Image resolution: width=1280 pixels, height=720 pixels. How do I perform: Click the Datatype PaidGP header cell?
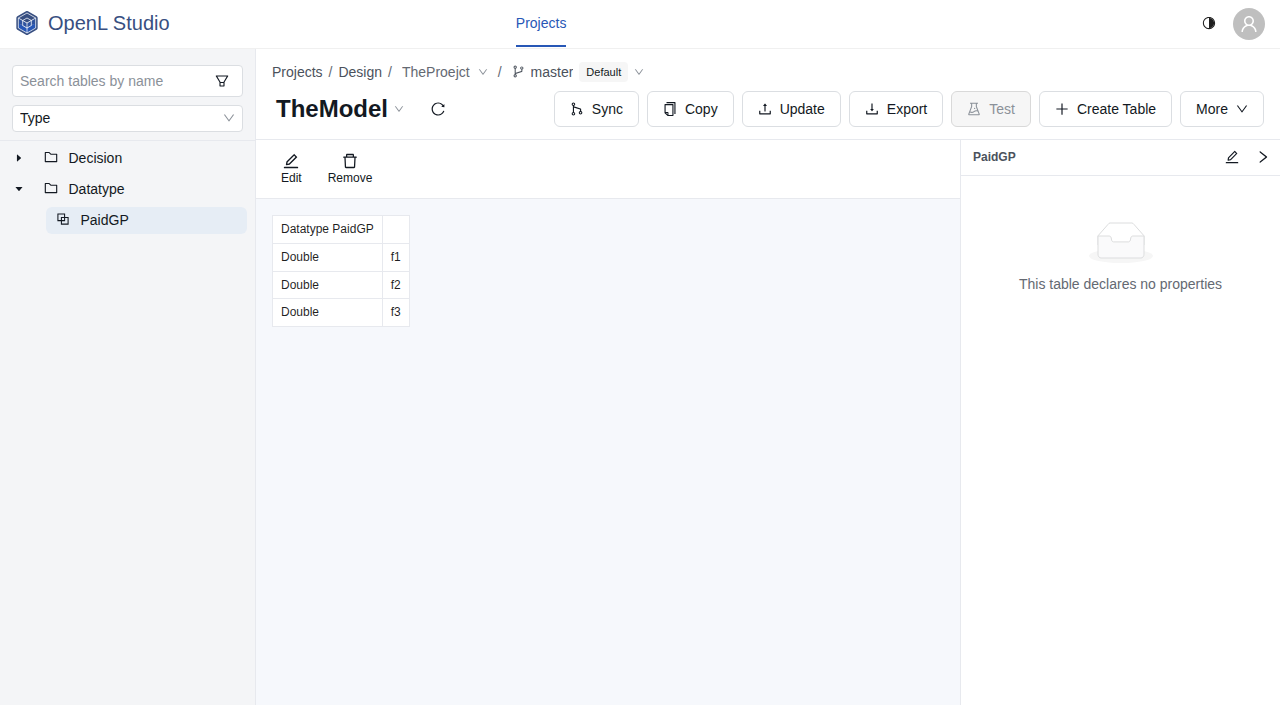click(327, 229)
